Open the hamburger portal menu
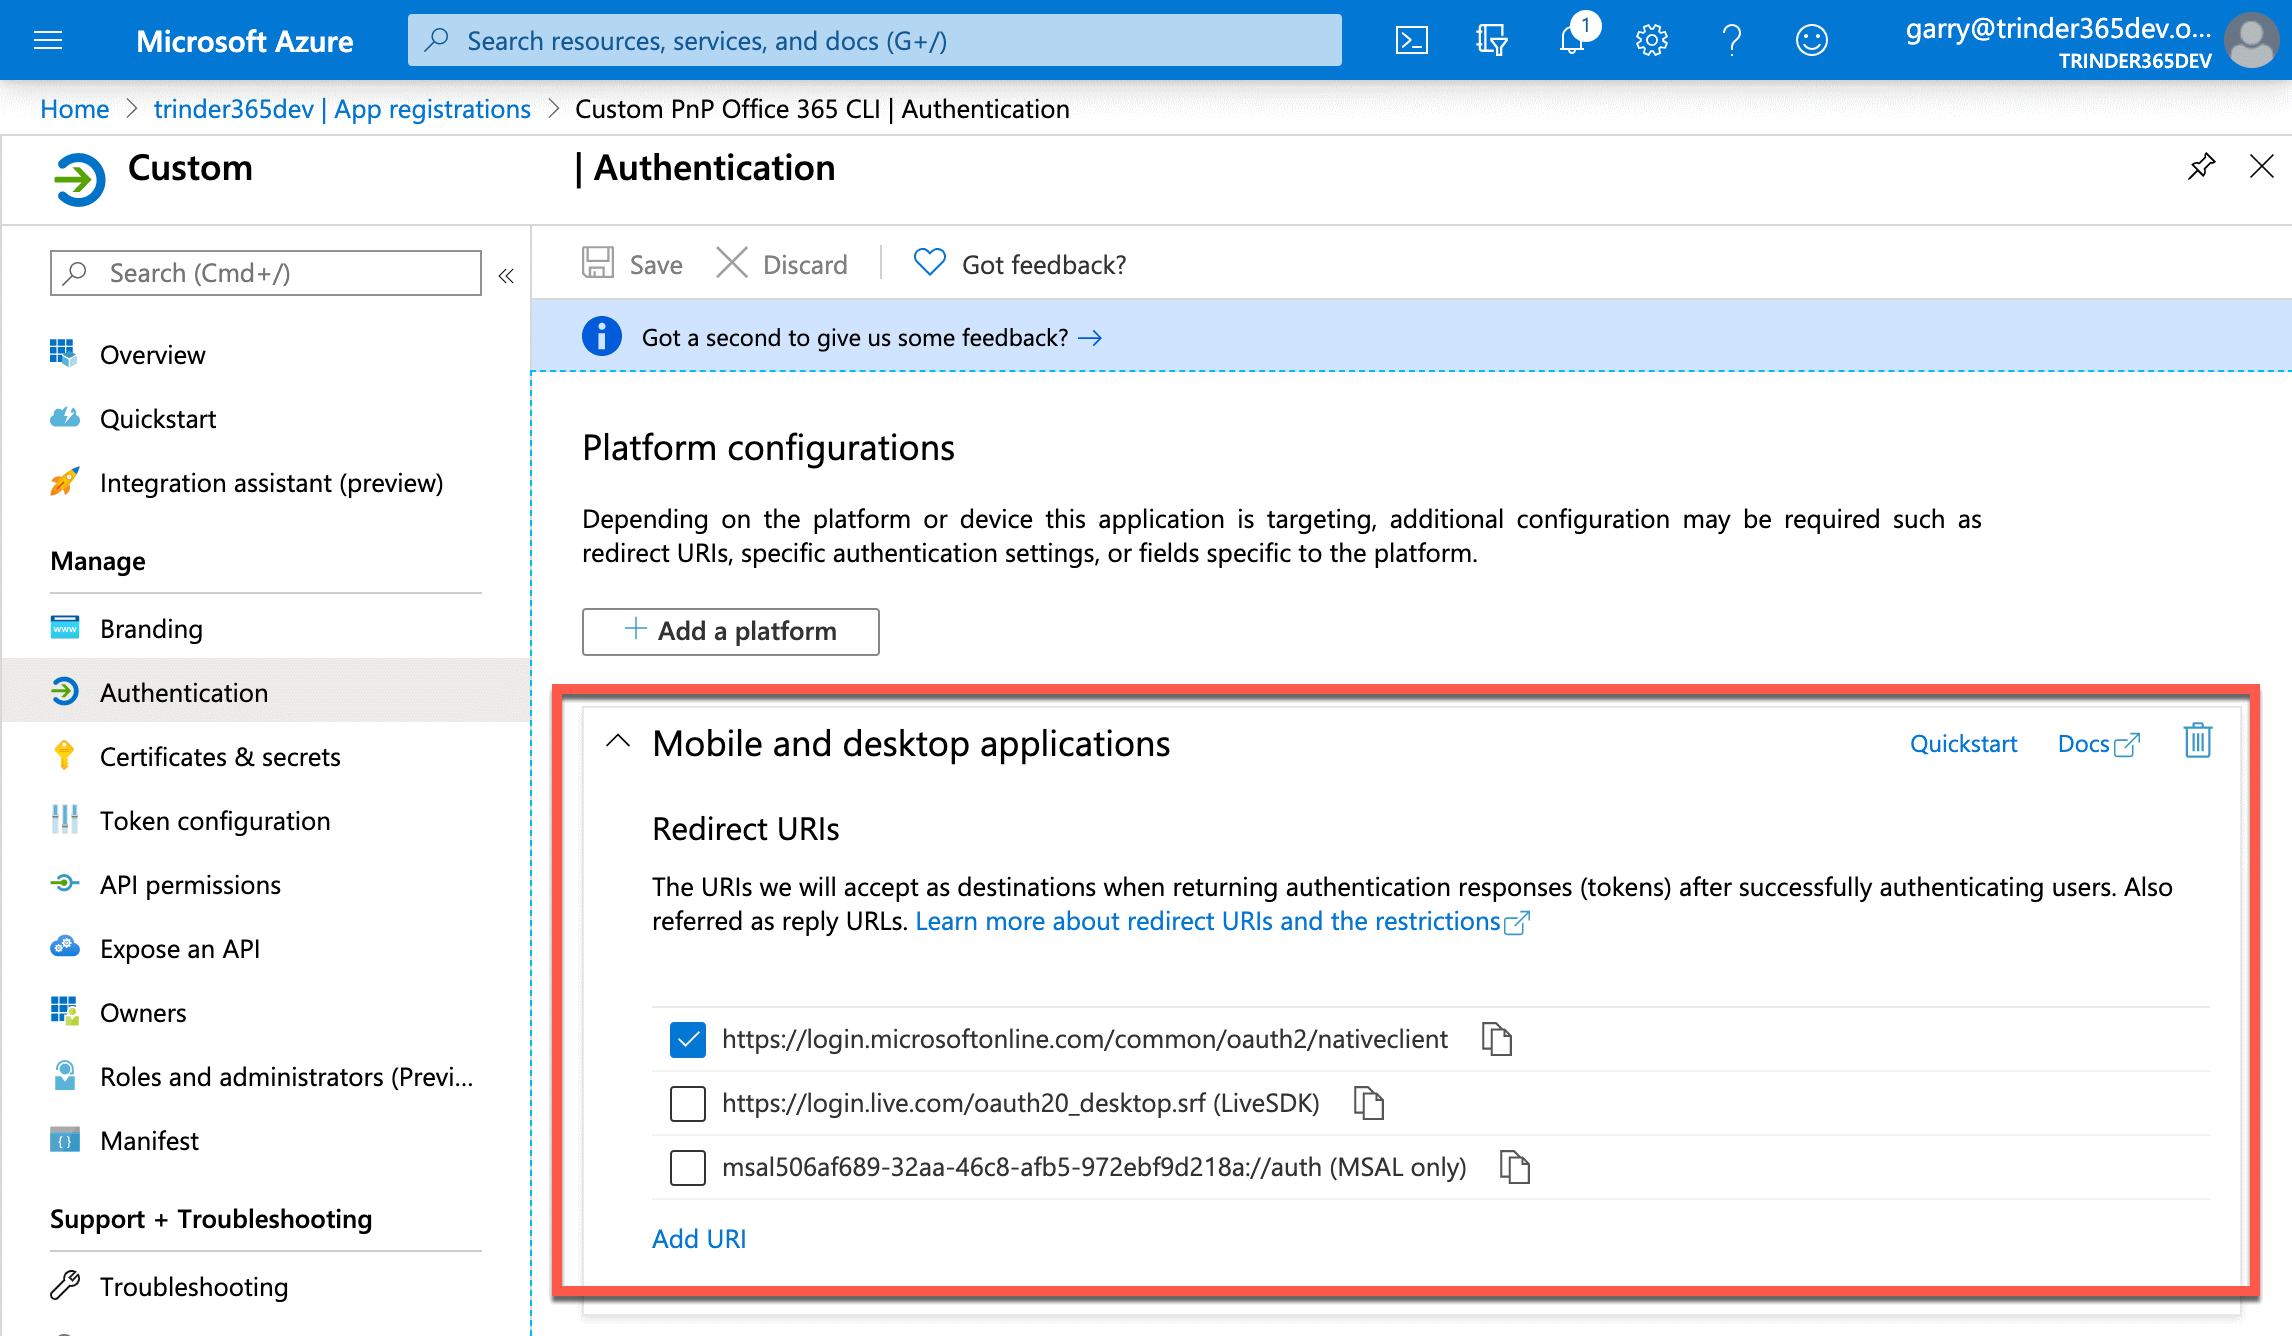2292x1336 pixels. 47,40
